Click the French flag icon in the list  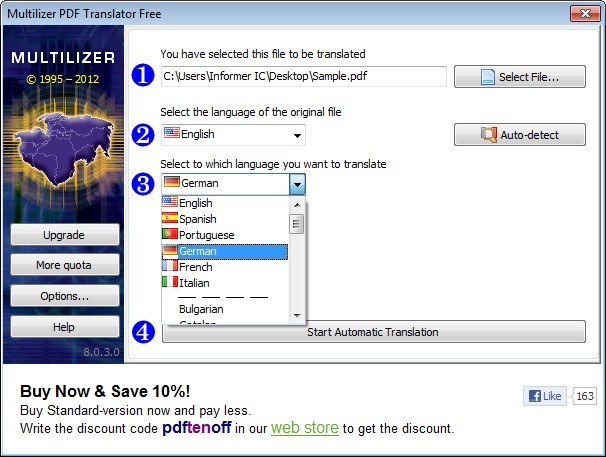click(170, 266)
